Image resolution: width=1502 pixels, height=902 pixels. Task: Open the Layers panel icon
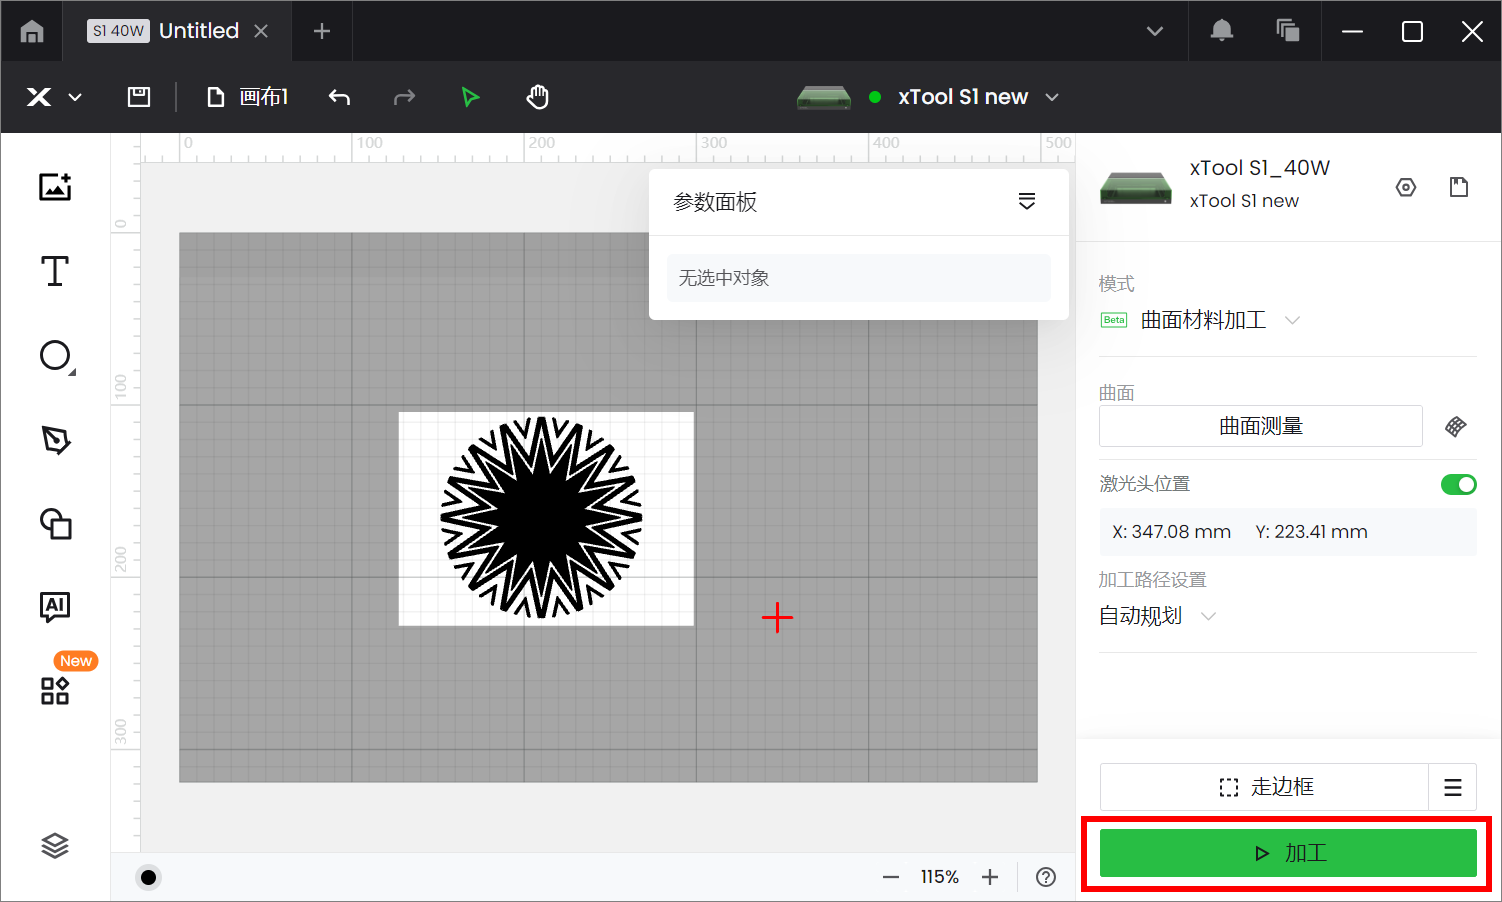(55, 846)
